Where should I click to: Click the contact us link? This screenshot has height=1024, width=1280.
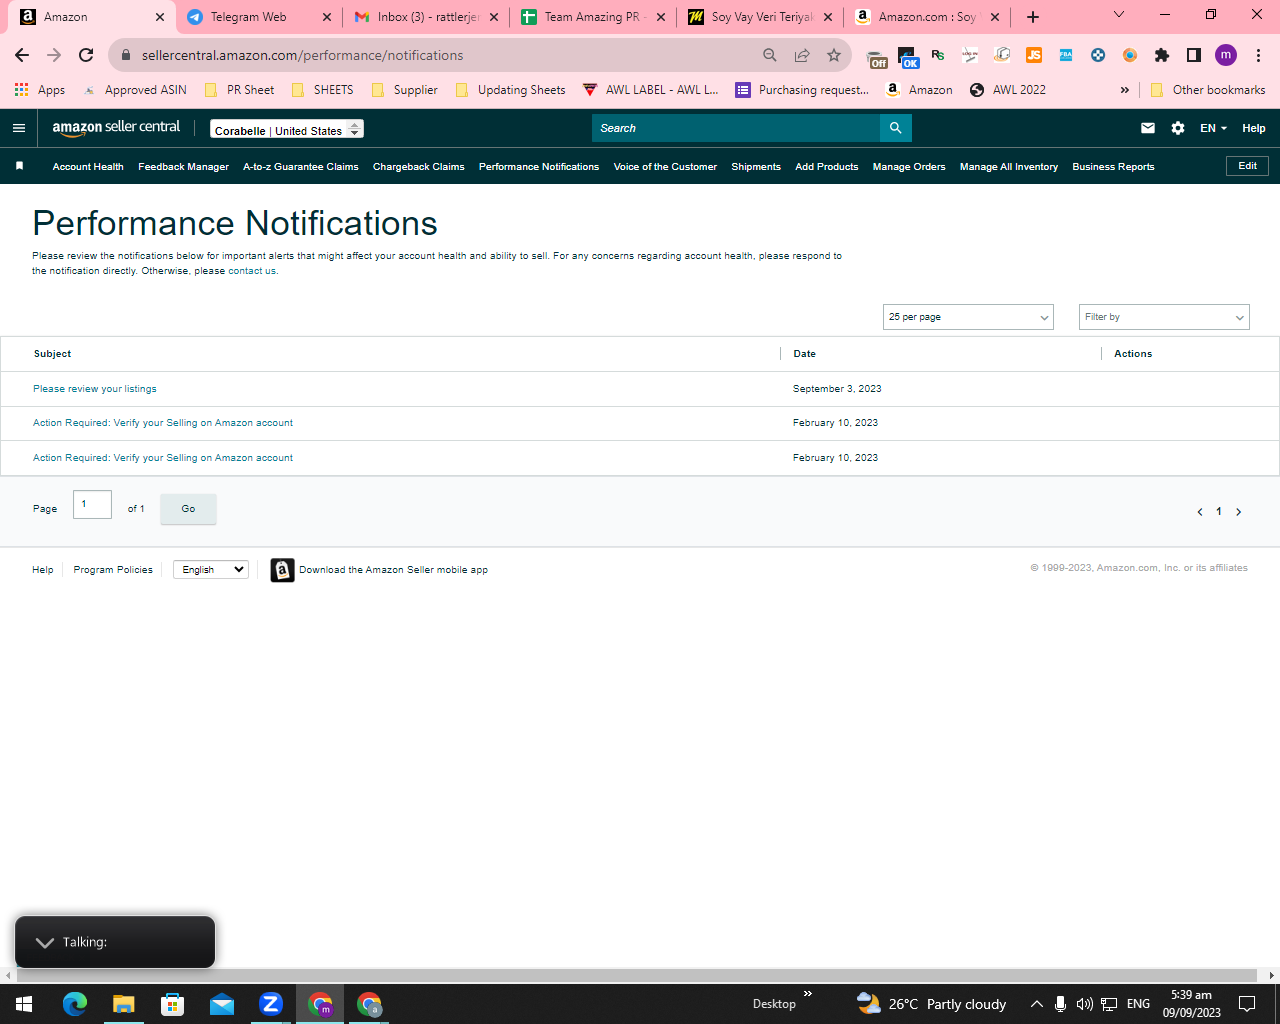pos(252,271)
